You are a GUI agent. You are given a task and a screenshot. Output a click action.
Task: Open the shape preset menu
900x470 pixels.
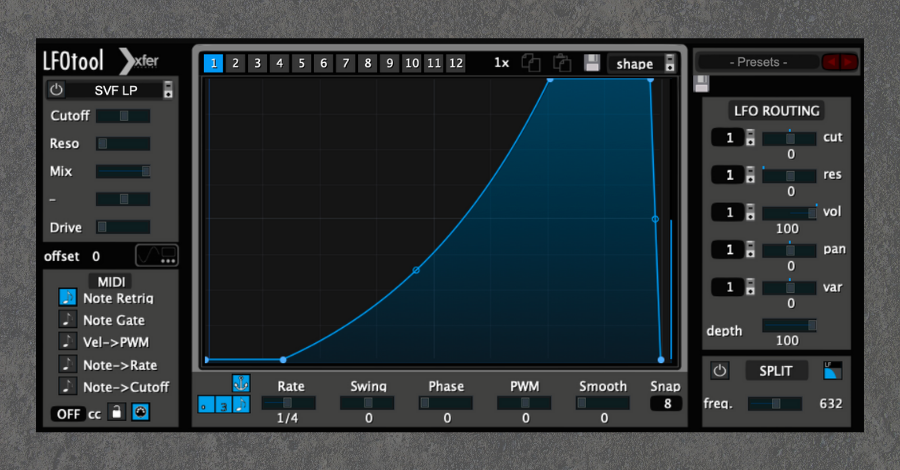click(635, 64)
